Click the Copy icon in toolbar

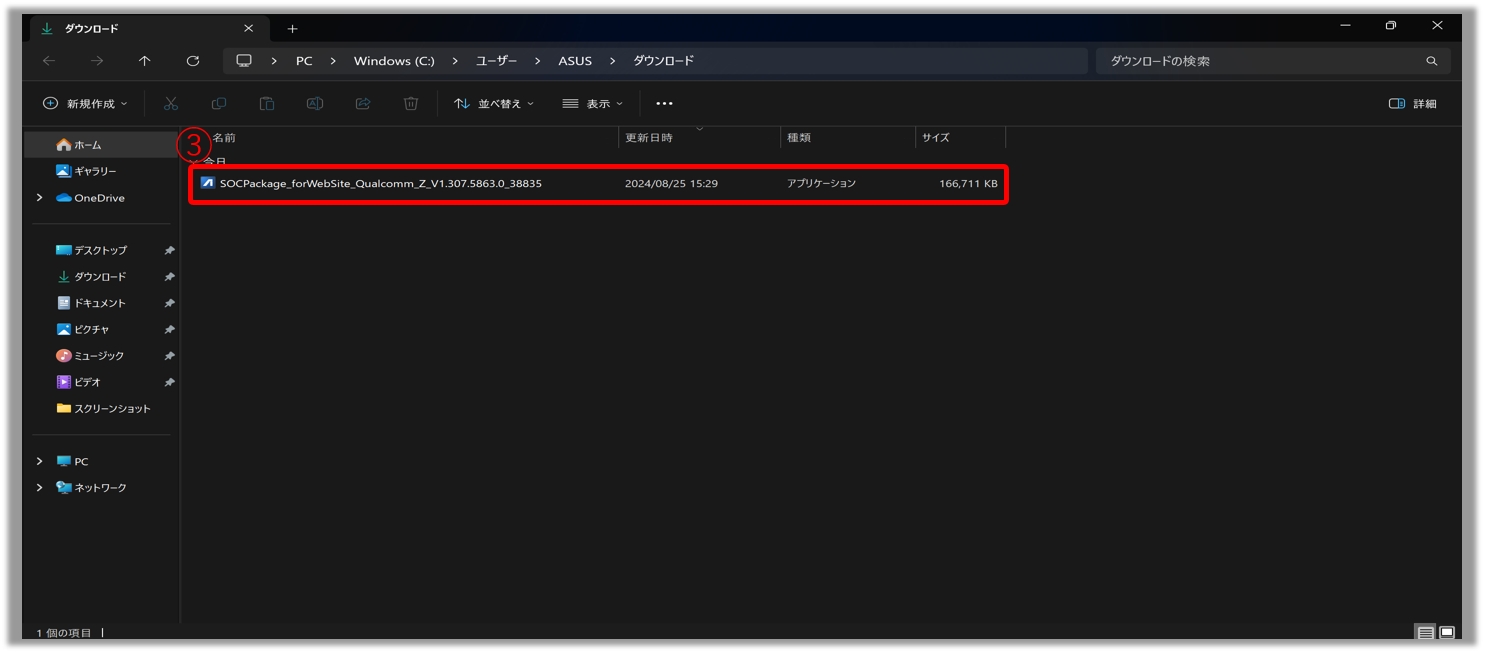coord(219,103)
